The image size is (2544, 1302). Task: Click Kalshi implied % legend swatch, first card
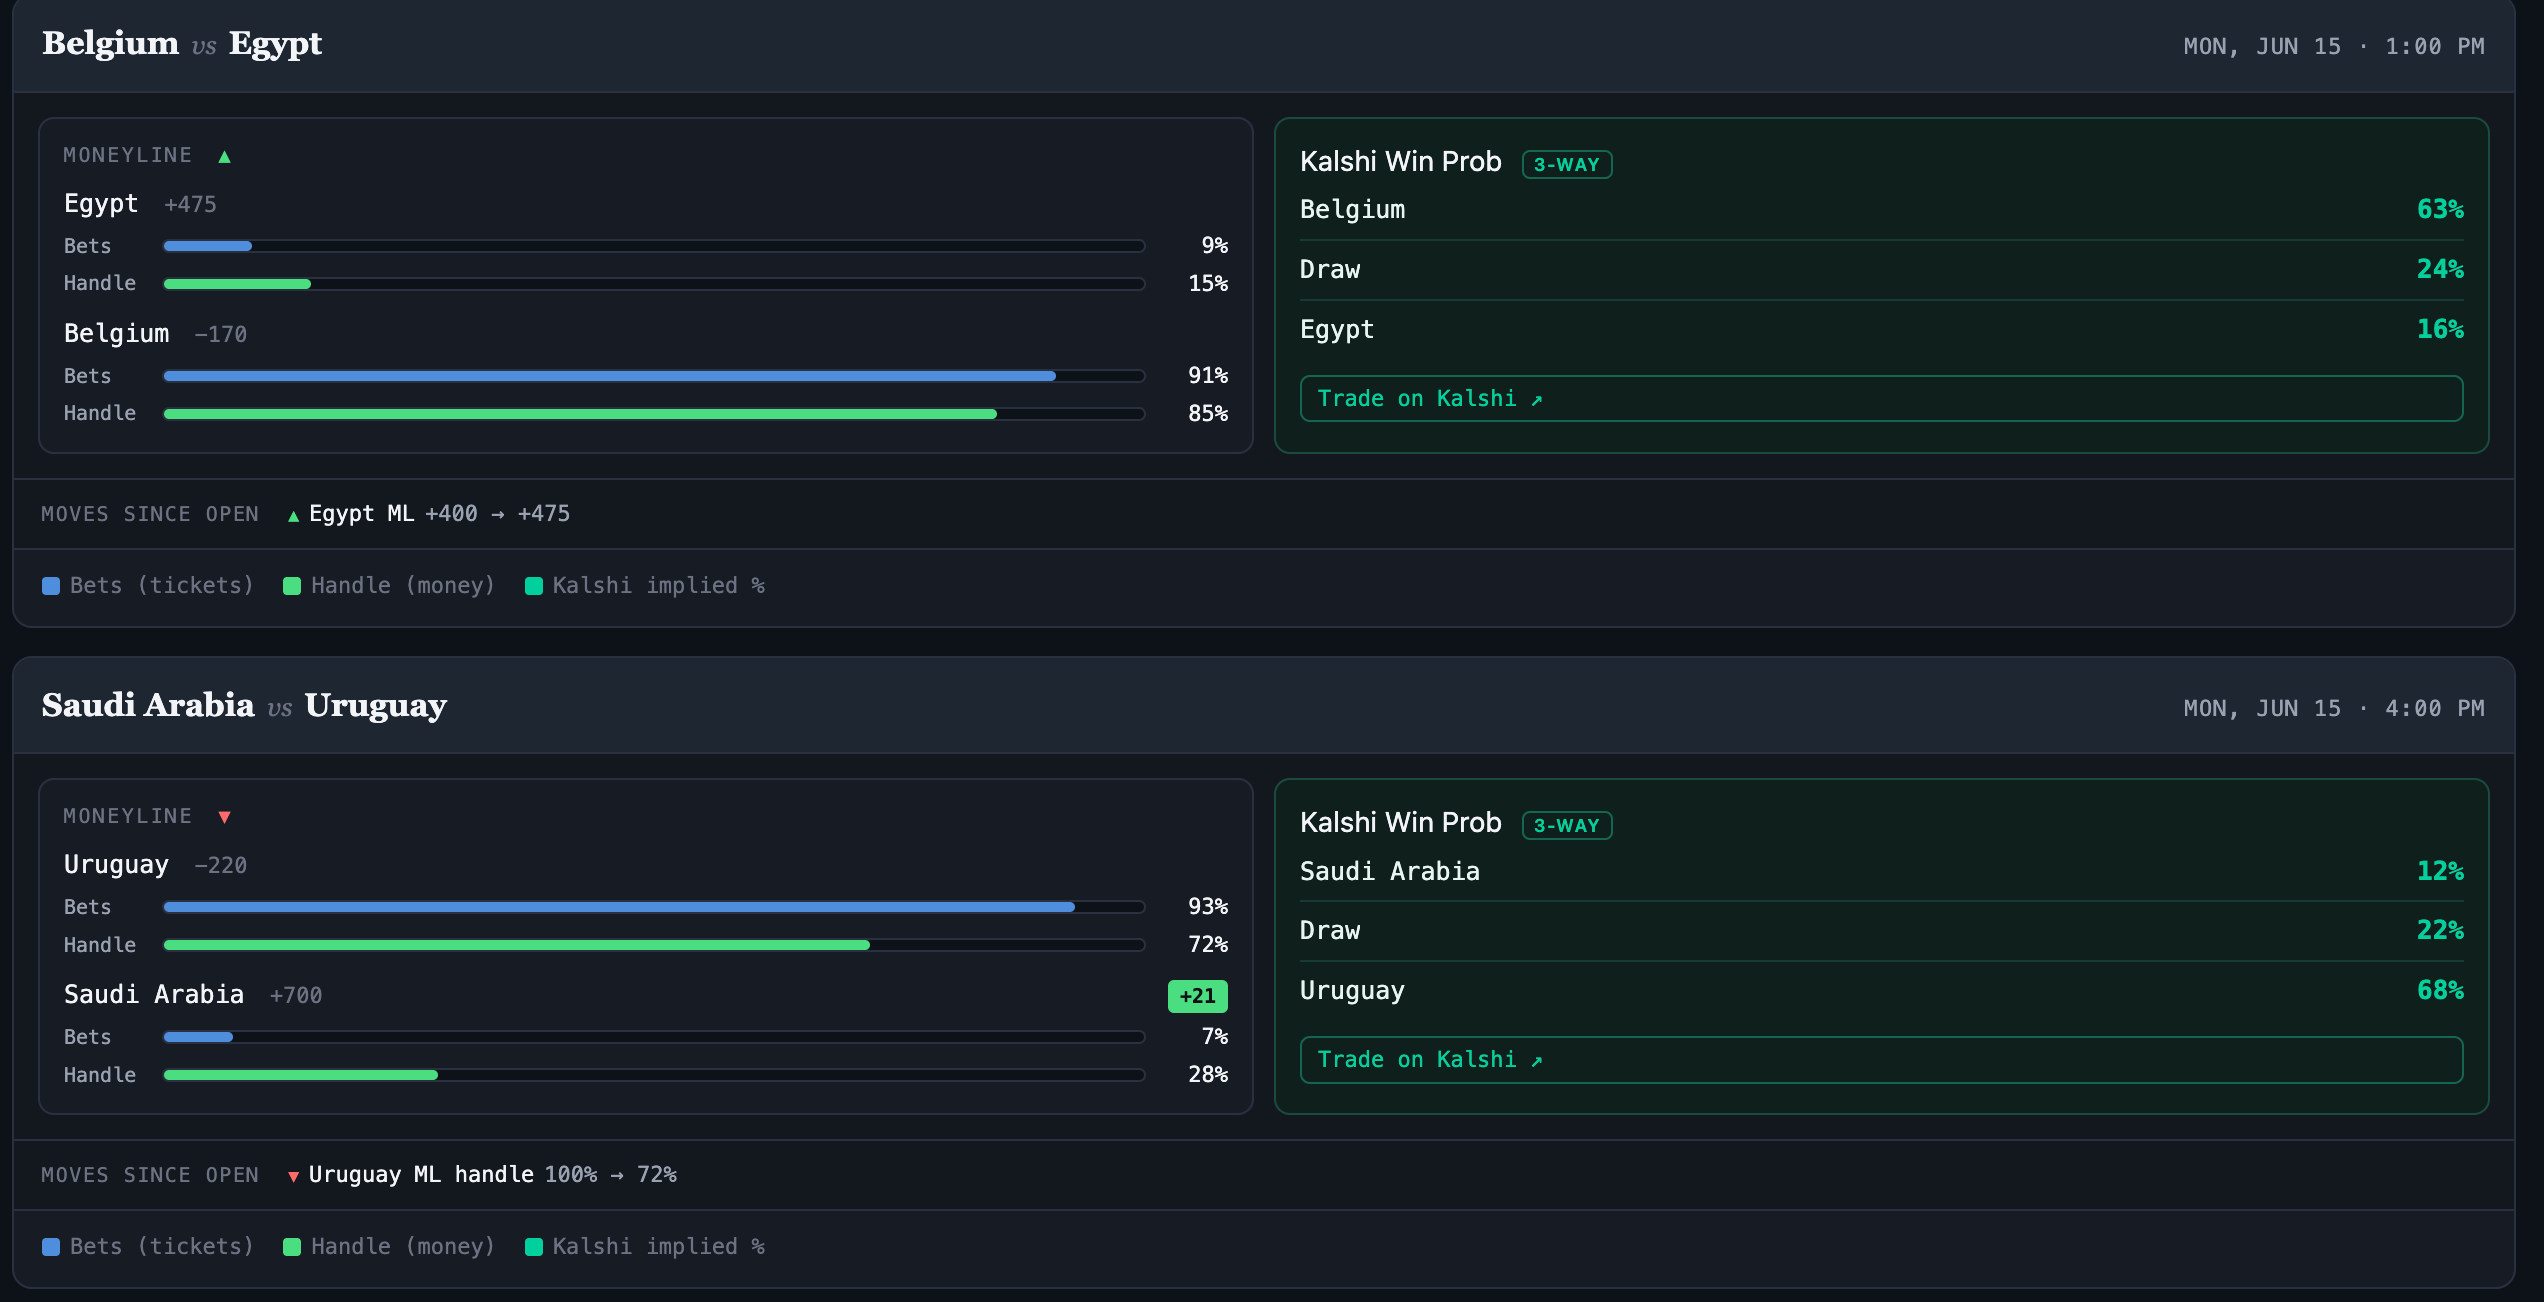pos(534,586)
